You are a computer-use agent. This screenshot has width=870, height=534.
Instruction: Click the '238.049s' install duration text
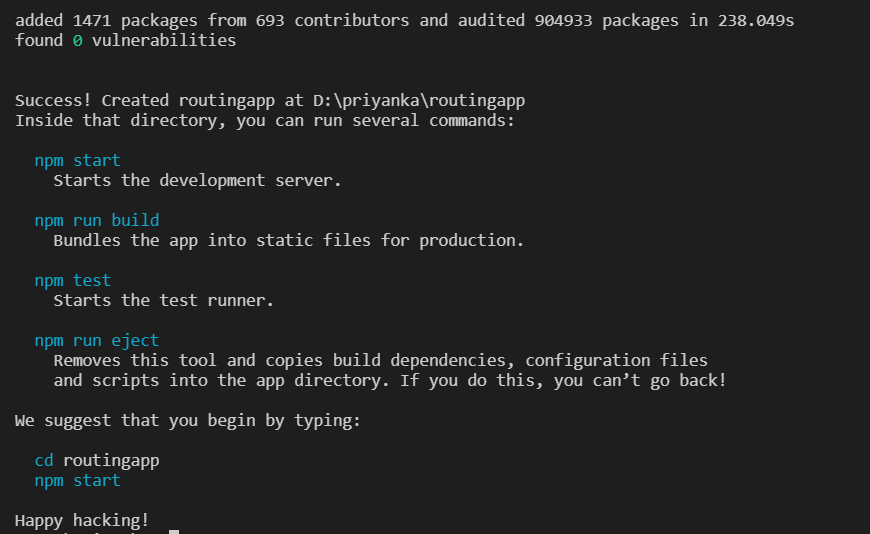[x=756, y=21]
